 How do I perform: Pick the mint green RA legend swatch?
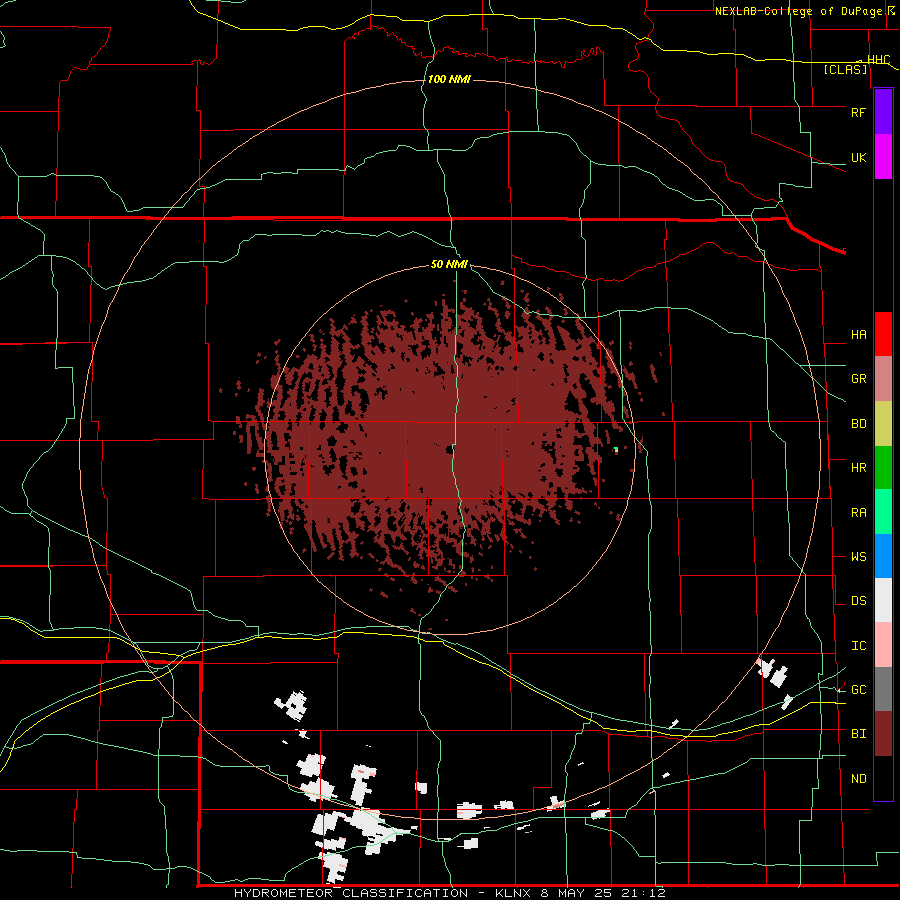[x=883, y=511]
